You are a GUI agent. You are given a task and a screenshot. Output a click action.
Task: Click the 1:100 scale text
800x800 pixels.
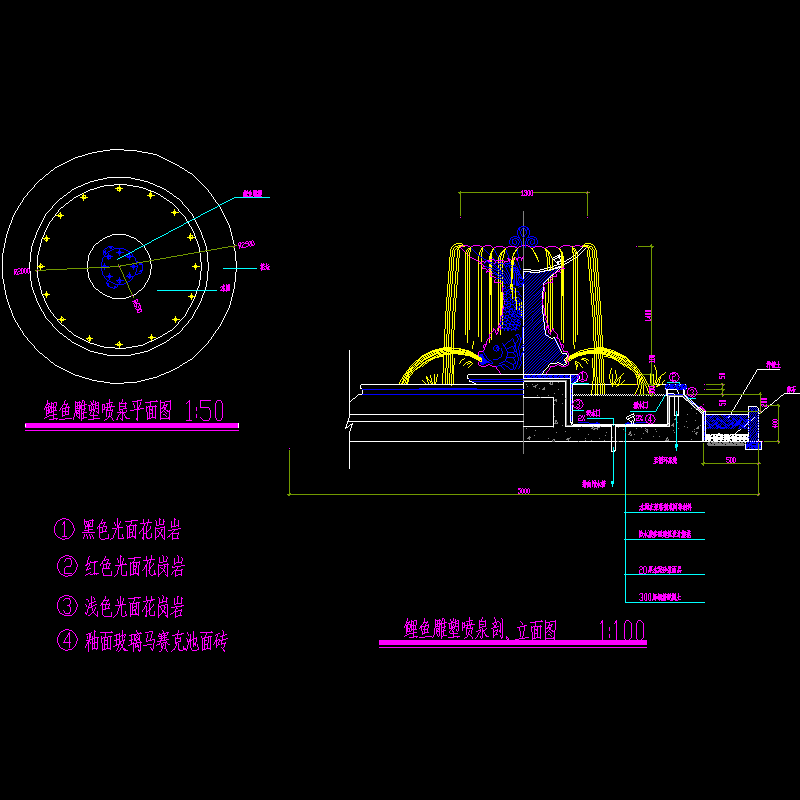coord(621,629)
